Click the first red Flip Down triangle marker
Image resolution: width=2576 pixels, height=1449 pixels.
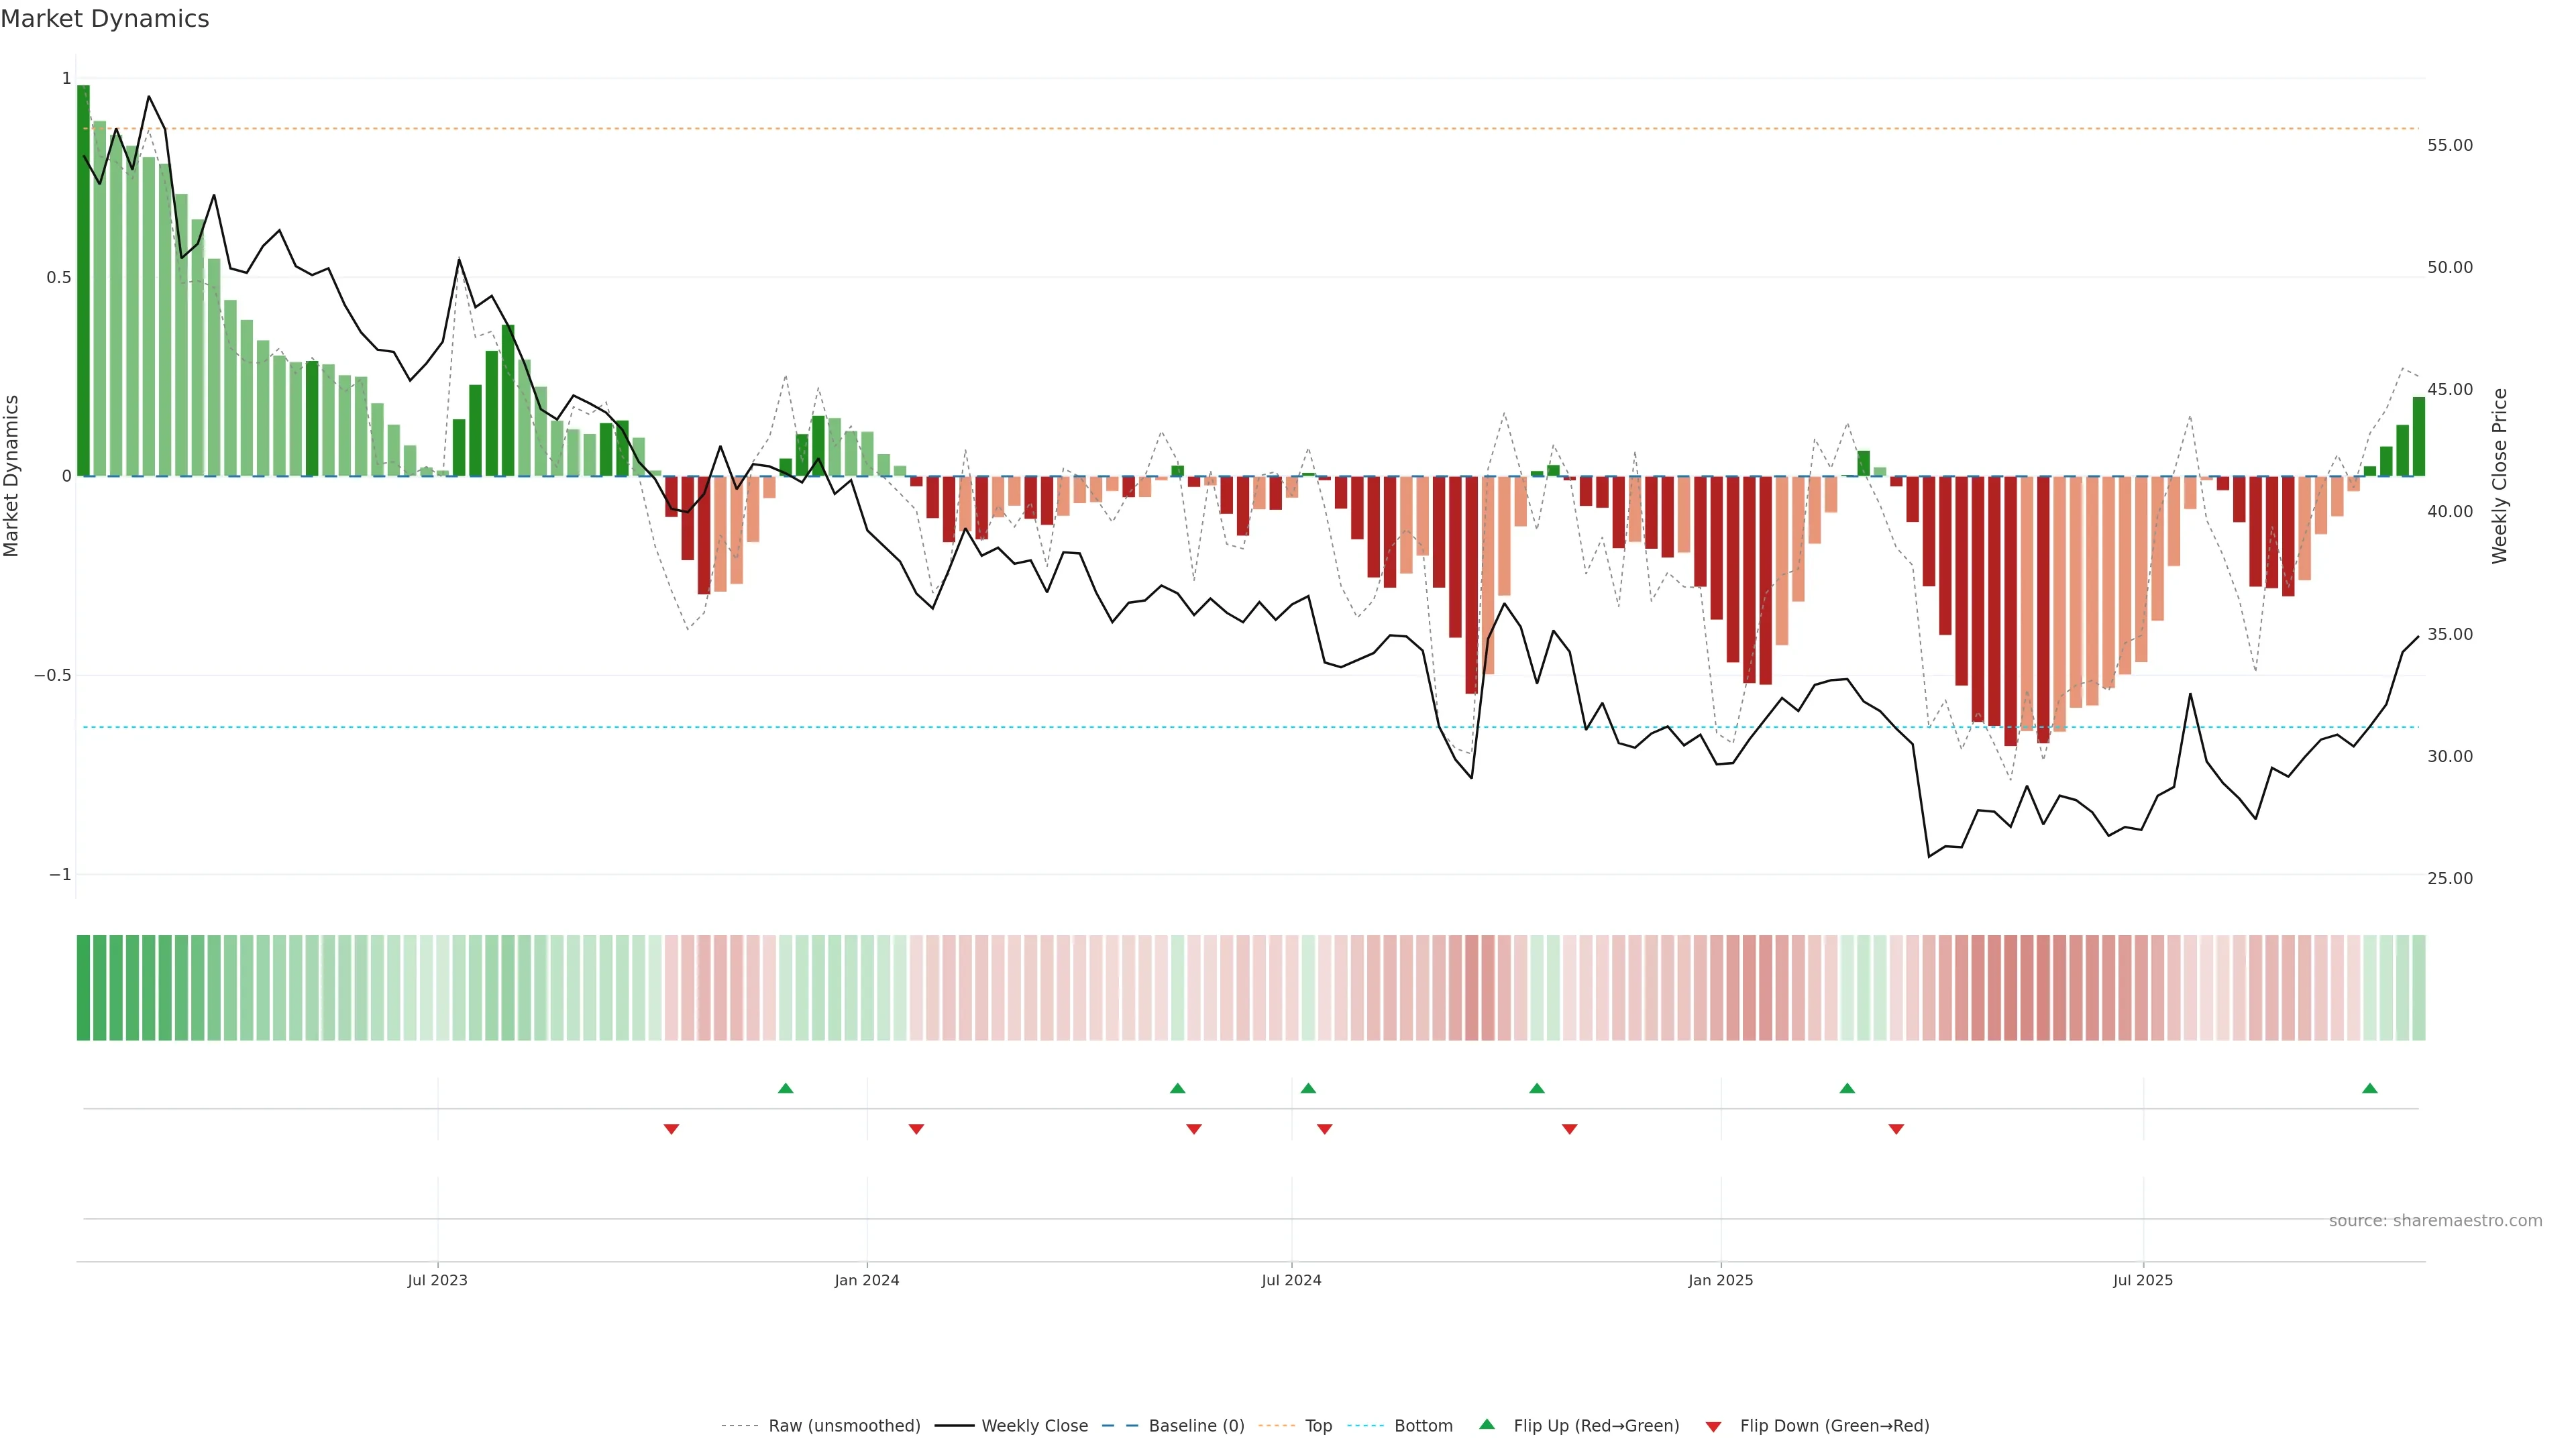coord(671,1129)
